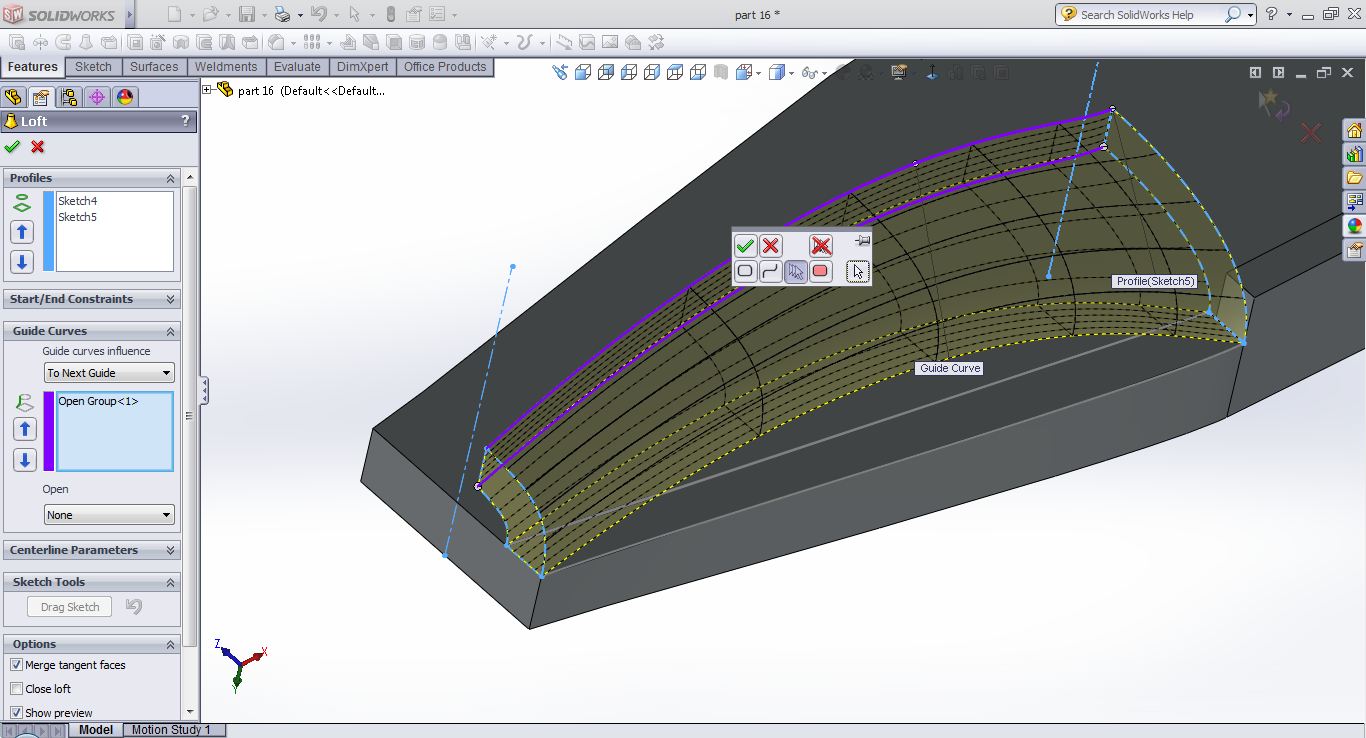
Task: Select Open Group<1> guide curve entry
Action: tap(98, 401)
